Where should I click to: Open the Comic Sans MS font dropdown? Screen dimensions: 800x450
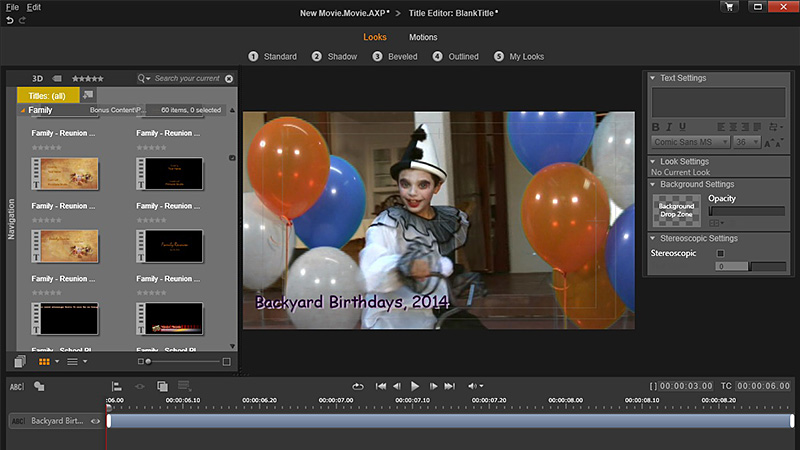click(690, 143)
